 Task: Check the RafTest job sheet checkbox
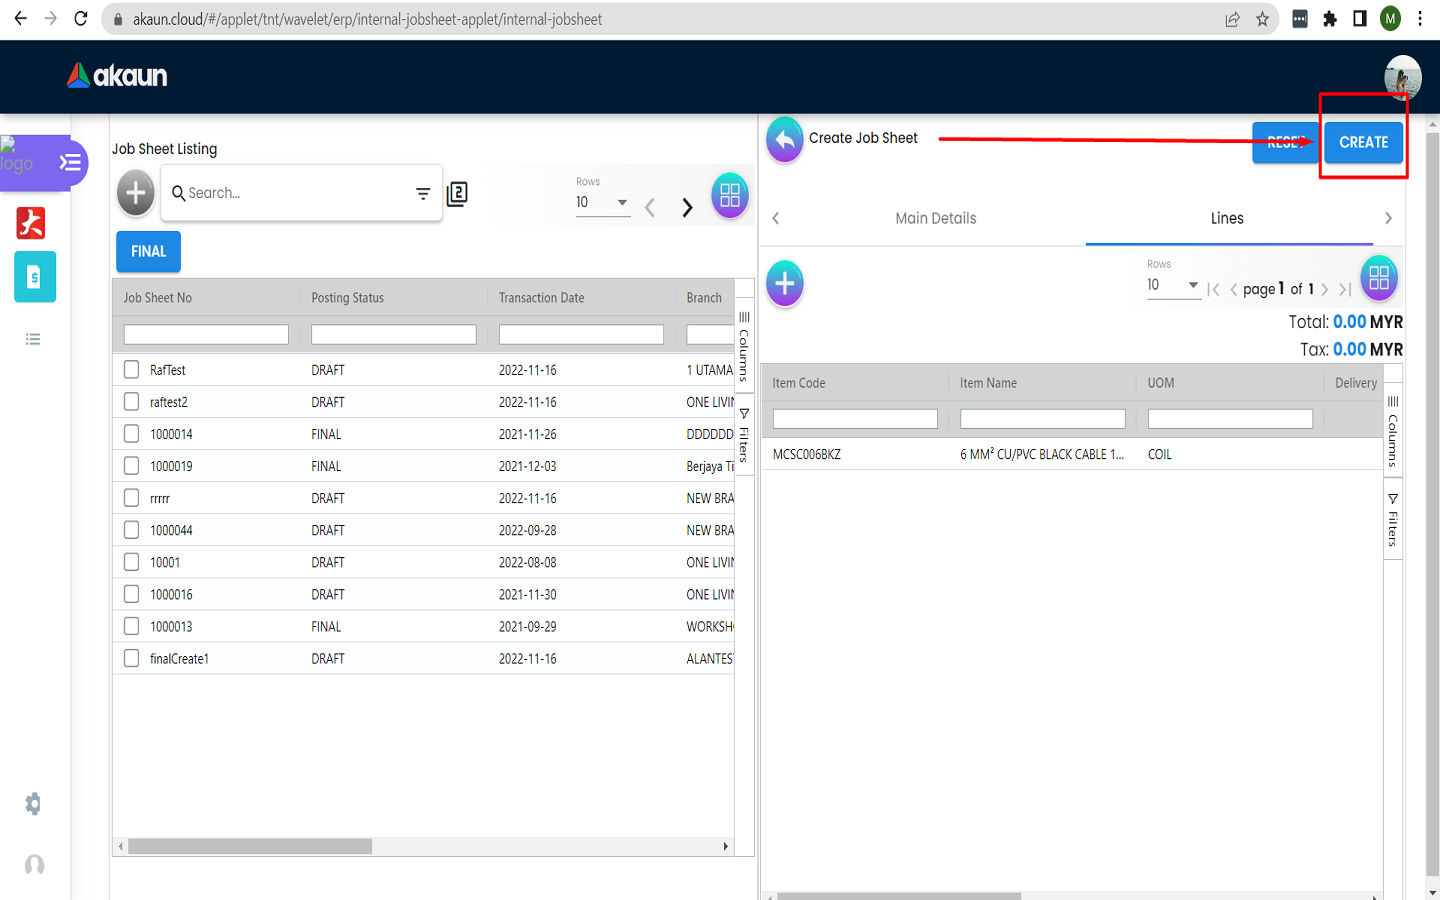132,370
